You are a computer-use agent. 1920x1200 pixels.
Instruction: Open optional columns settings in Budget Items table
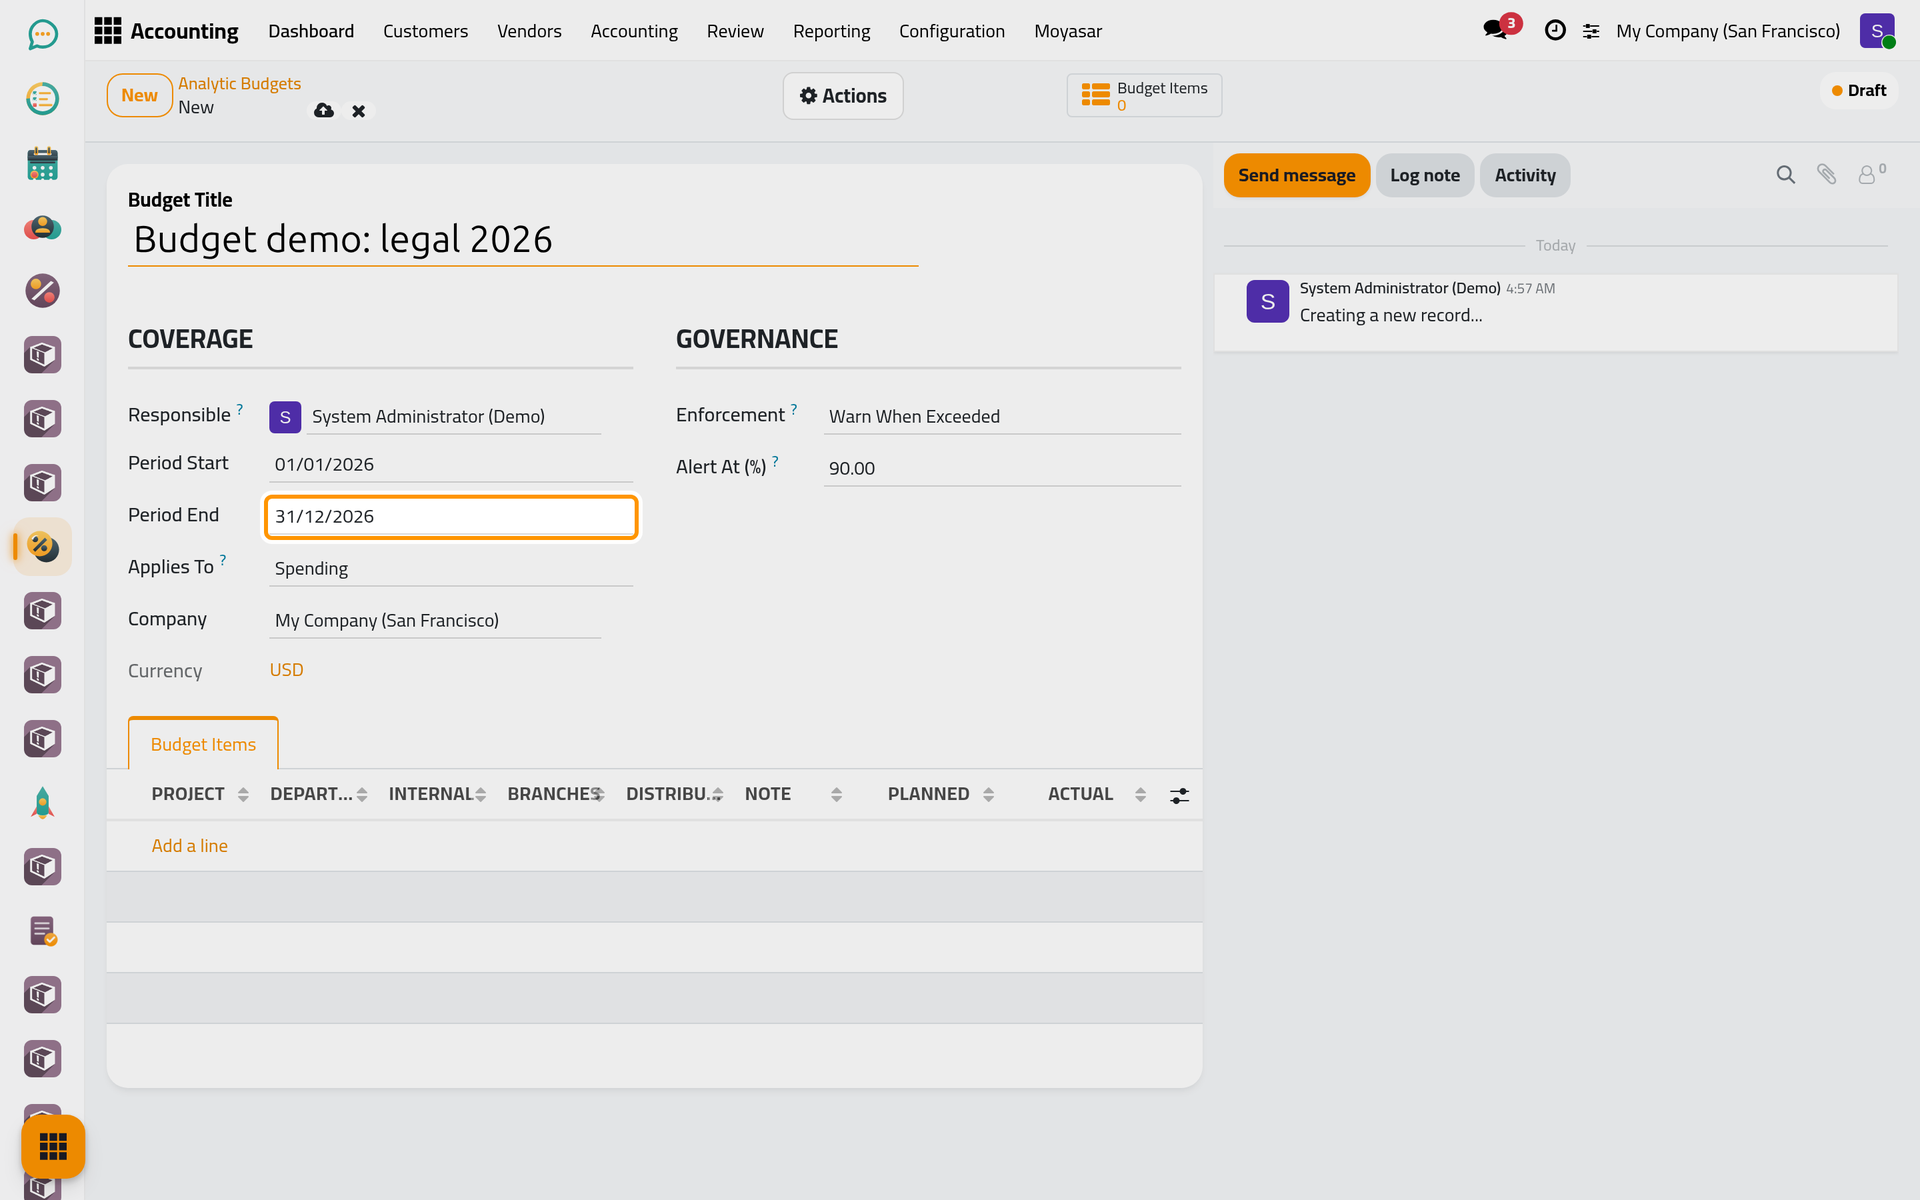click(1180, 795)
